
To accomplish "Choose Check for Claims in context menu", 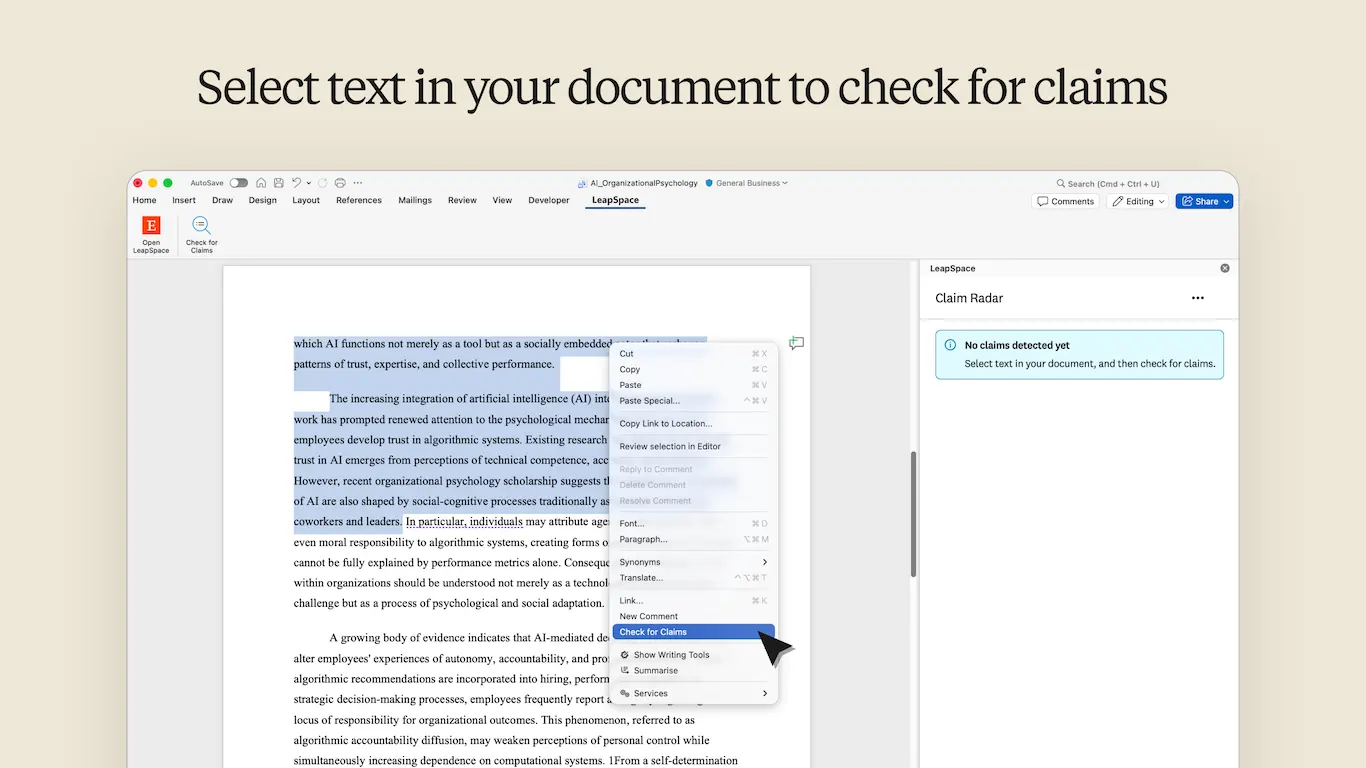I will (x=694, y=632).
